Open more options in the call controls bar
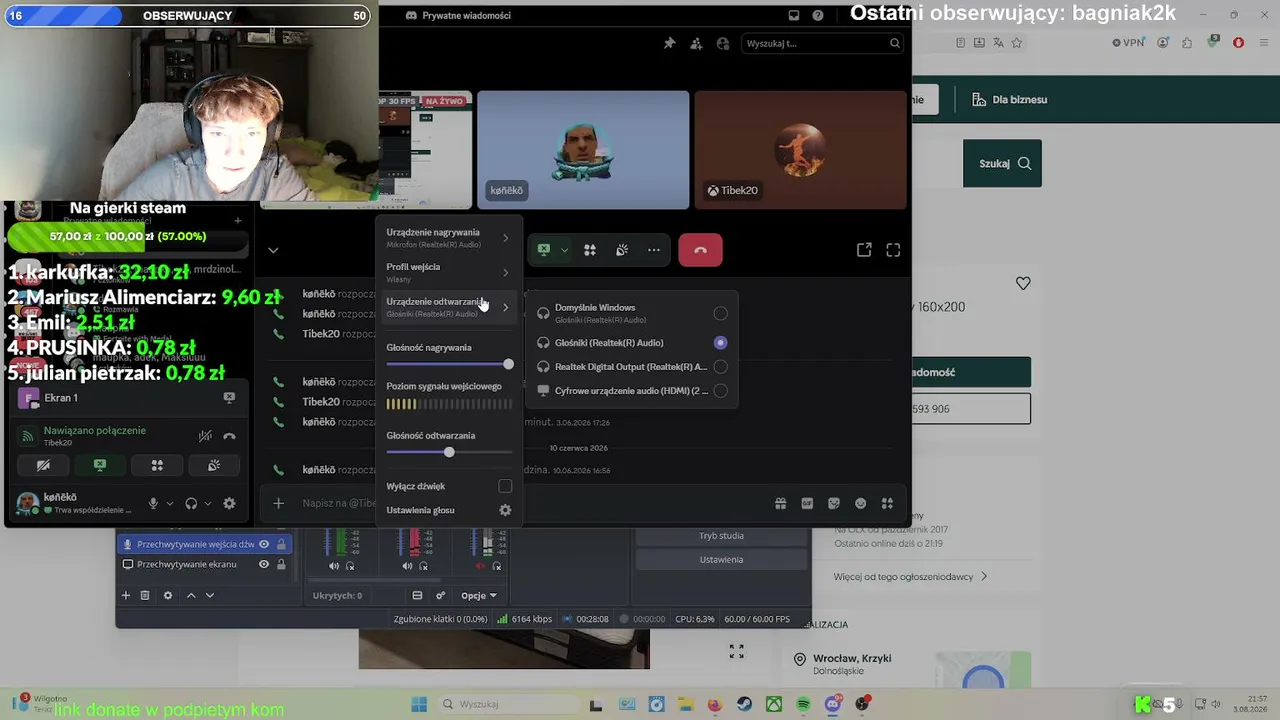1280x720 pixels. pos(654,250)
